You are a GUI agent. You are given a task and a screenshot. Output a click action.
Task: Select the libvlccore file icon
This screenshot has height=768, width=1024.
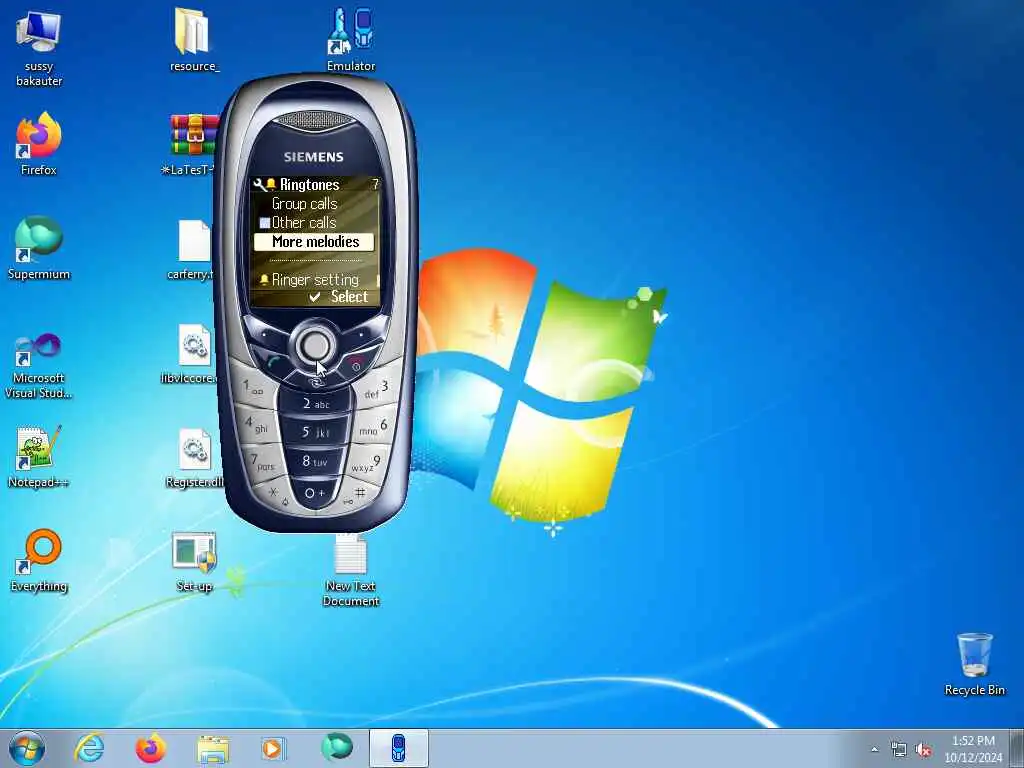[x=191, y=353]
